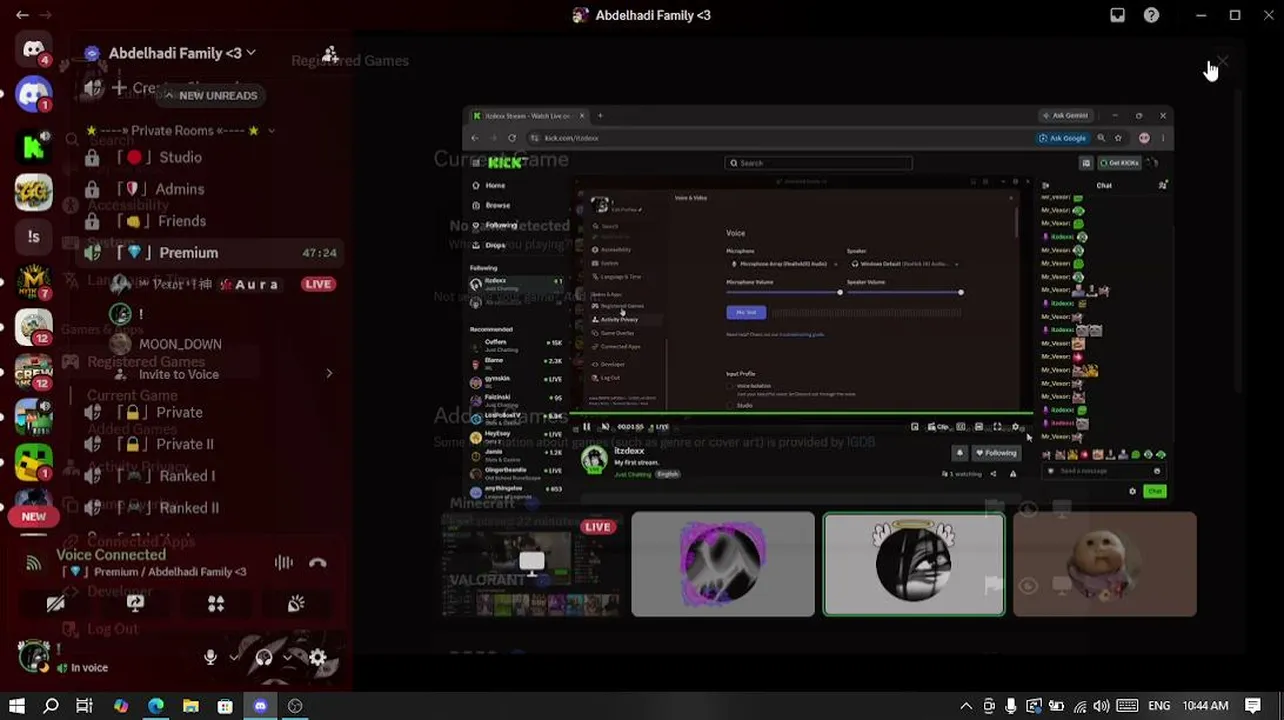Open the green Kick server icon
This screenshot has width=1284, height=720.
33,146
